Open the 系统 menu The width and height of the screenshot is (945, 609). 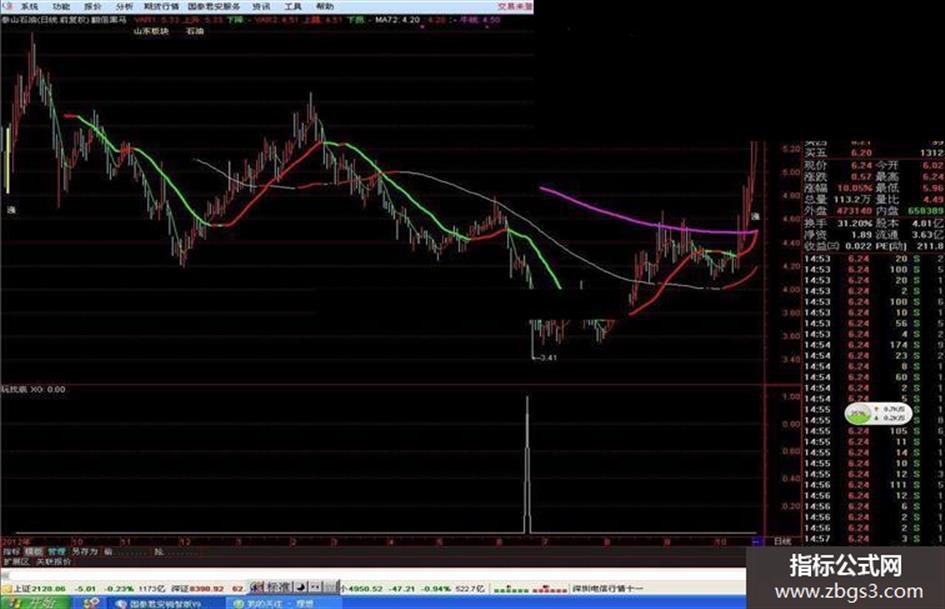point(30,7)
